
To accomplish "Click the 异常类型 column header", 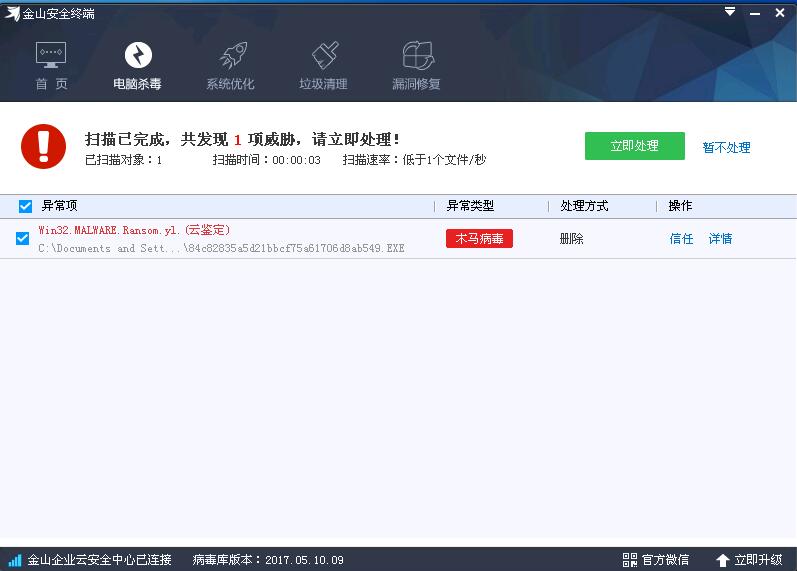I will [x=470, y=206].
